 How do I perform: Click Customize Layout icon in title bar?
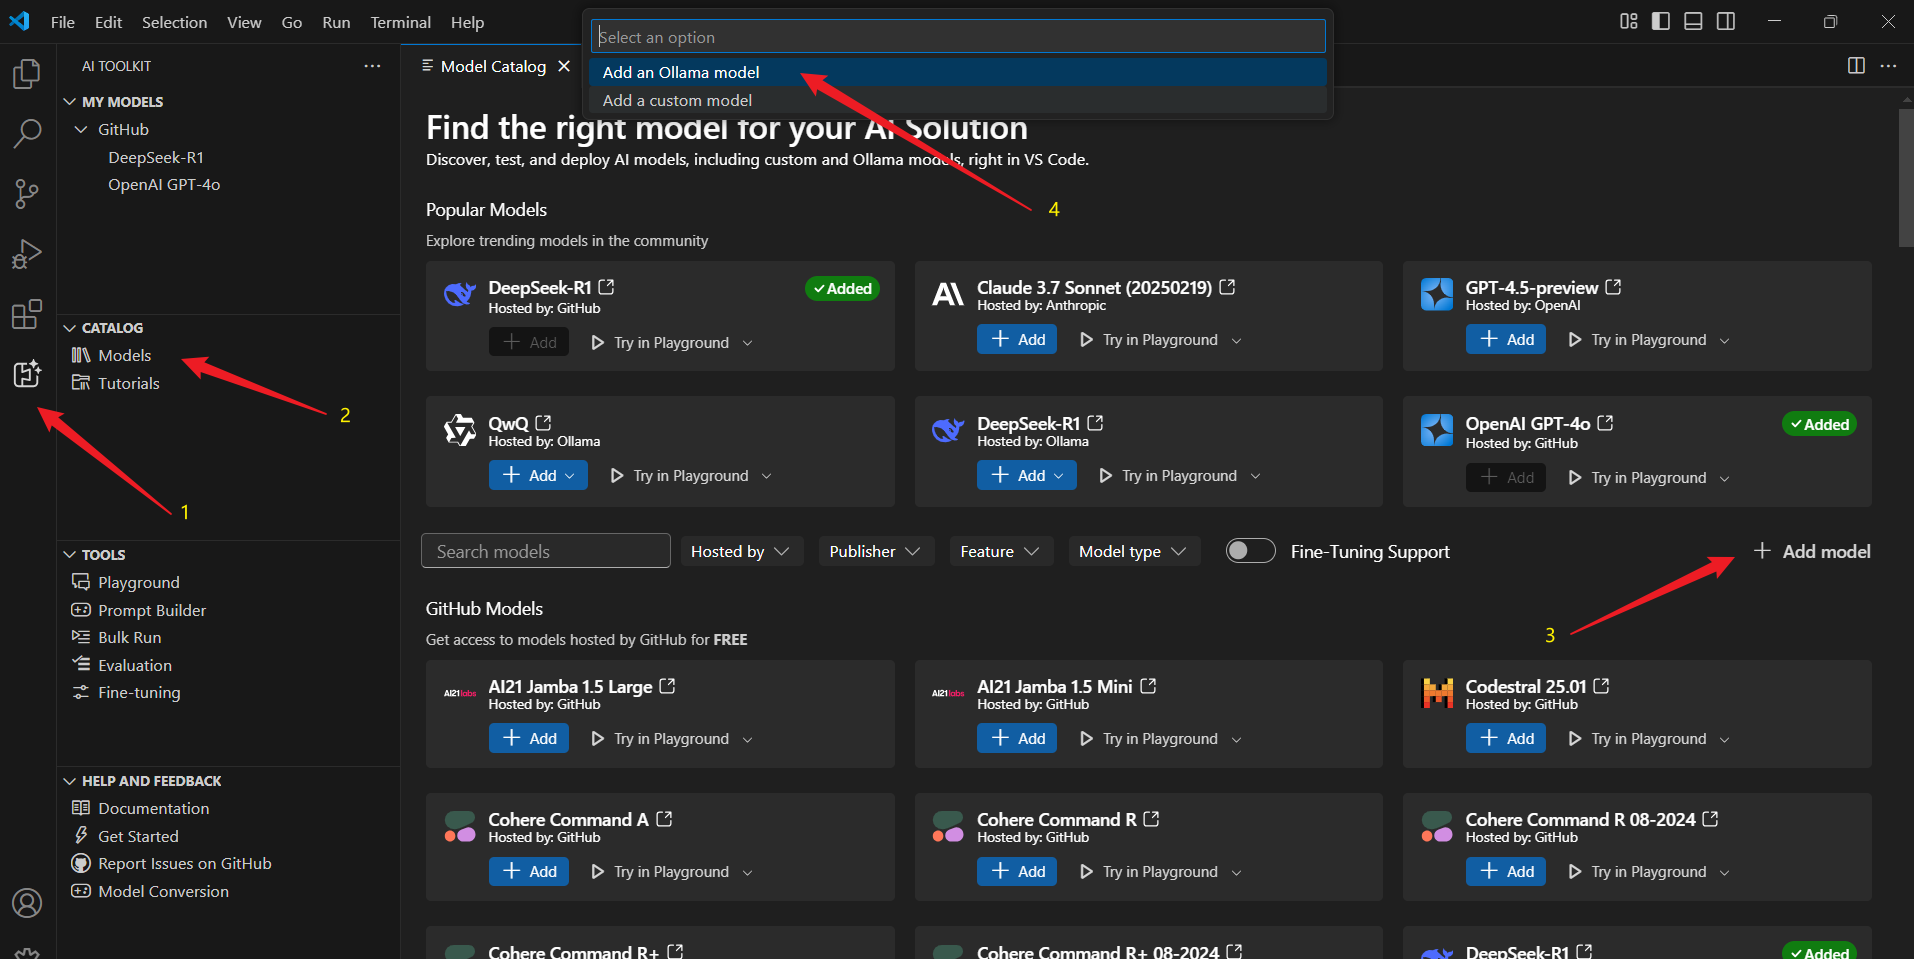[1629, 21]
